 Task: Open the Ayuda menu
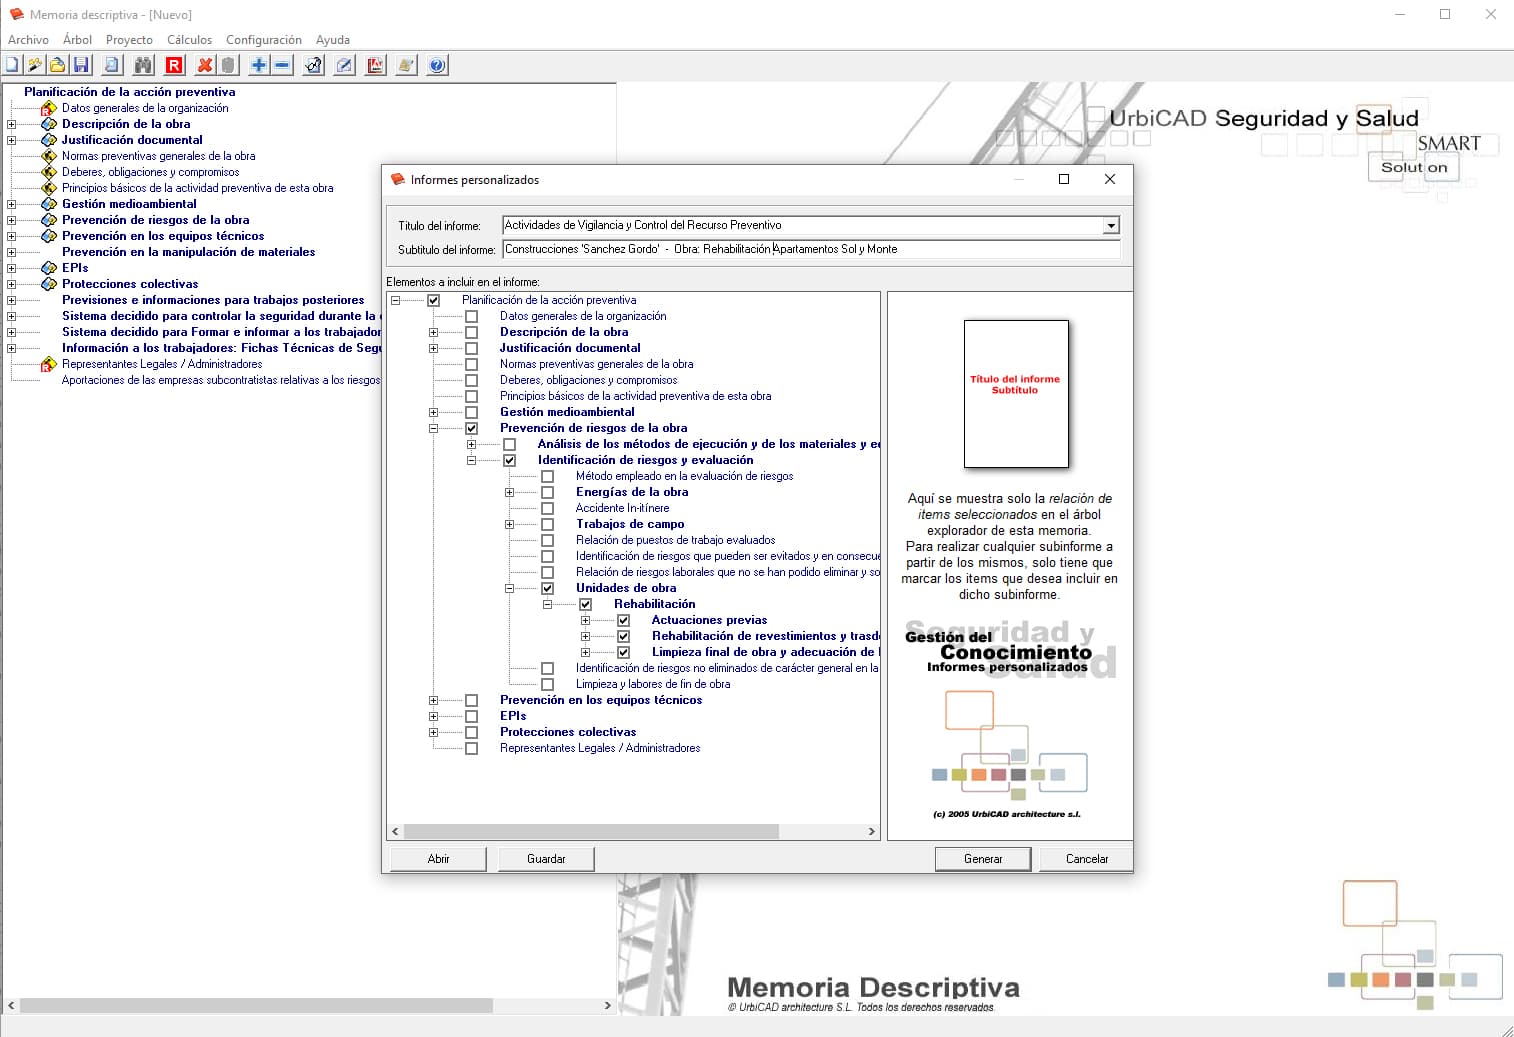pyautogui.click(x=333, y=40)
